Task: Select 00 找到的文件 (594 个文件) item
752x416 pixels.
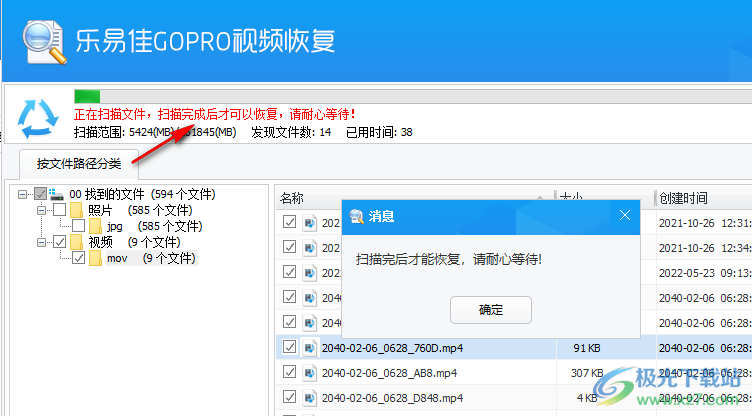Action: 142,194
